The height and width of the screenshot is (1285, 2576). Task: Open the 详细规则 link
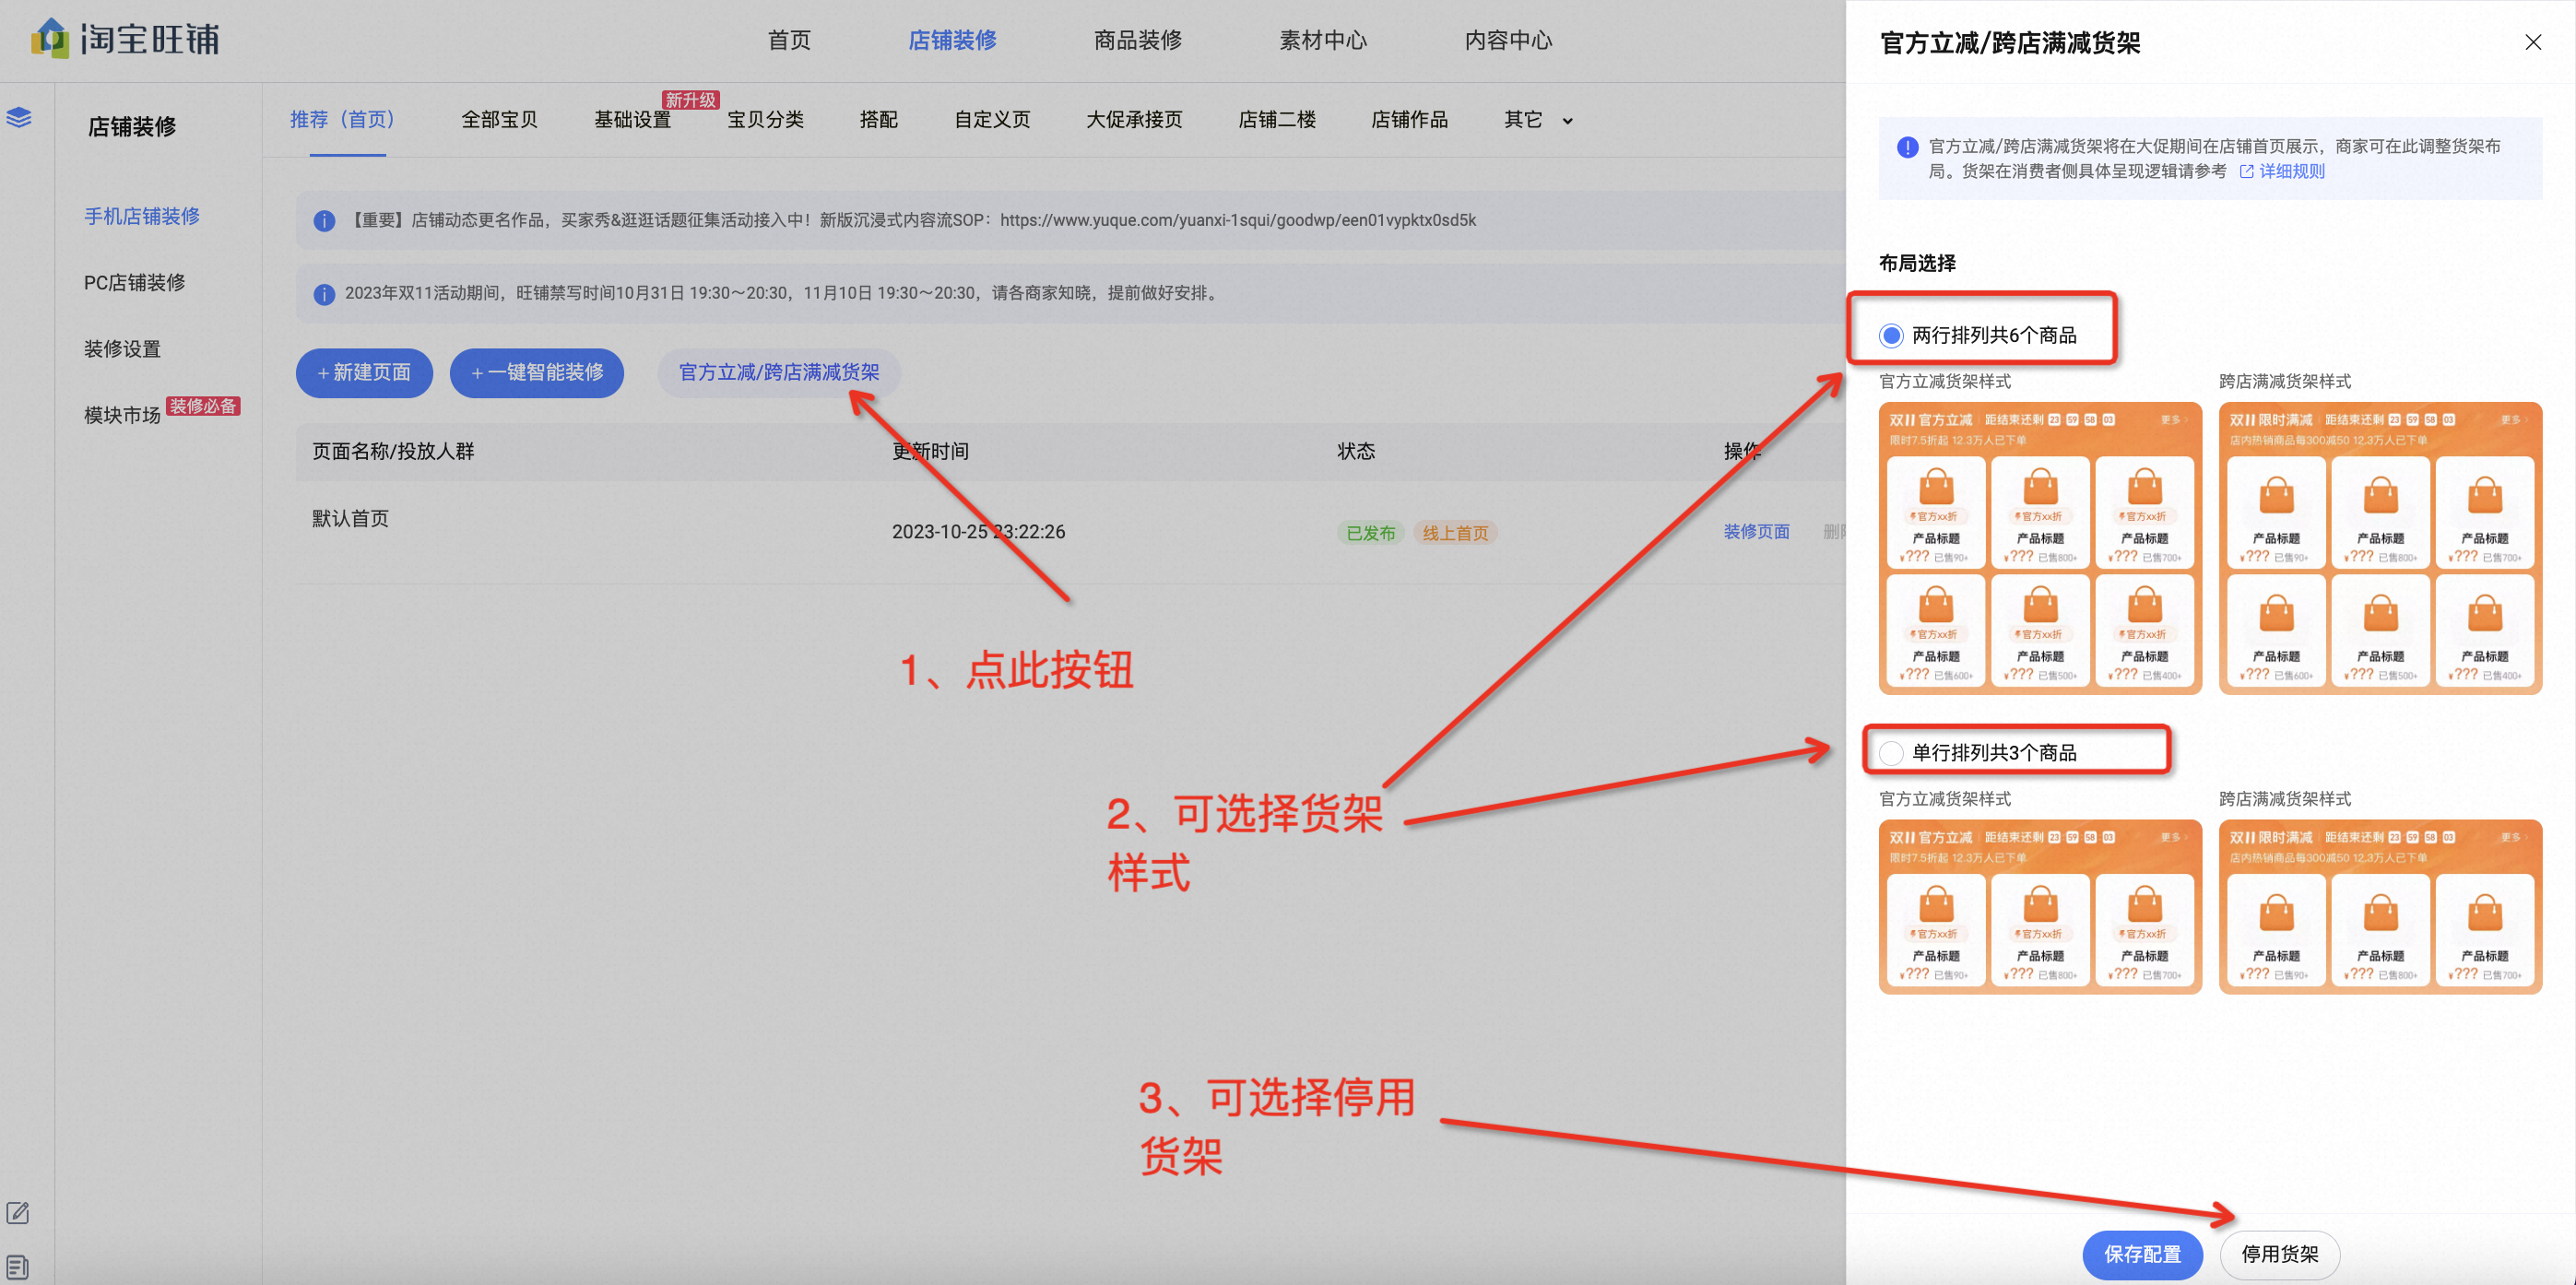[x=2291, y=172]
